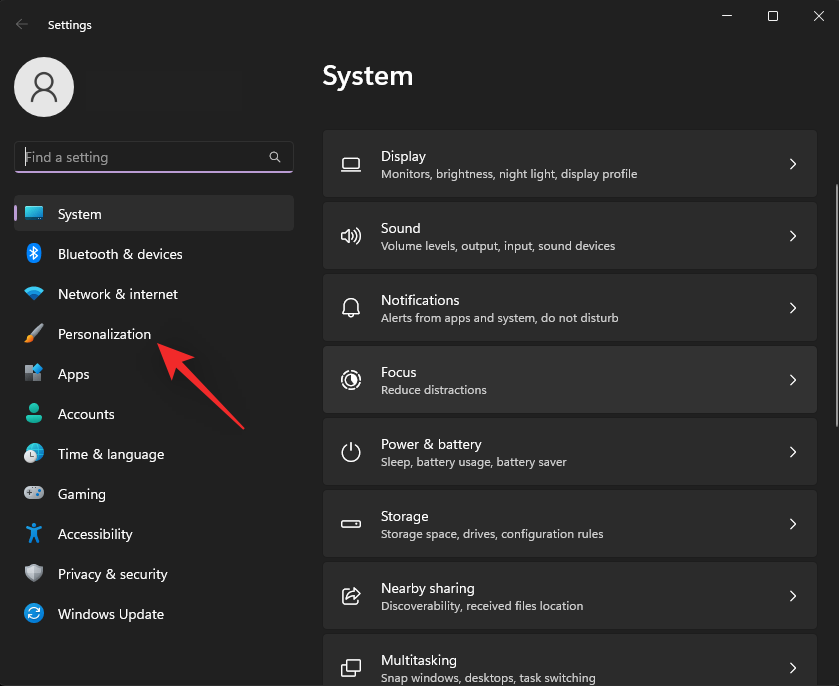839x686 pixels.
Task: Click the Multitasking windows icon
Action: point(351,667)
